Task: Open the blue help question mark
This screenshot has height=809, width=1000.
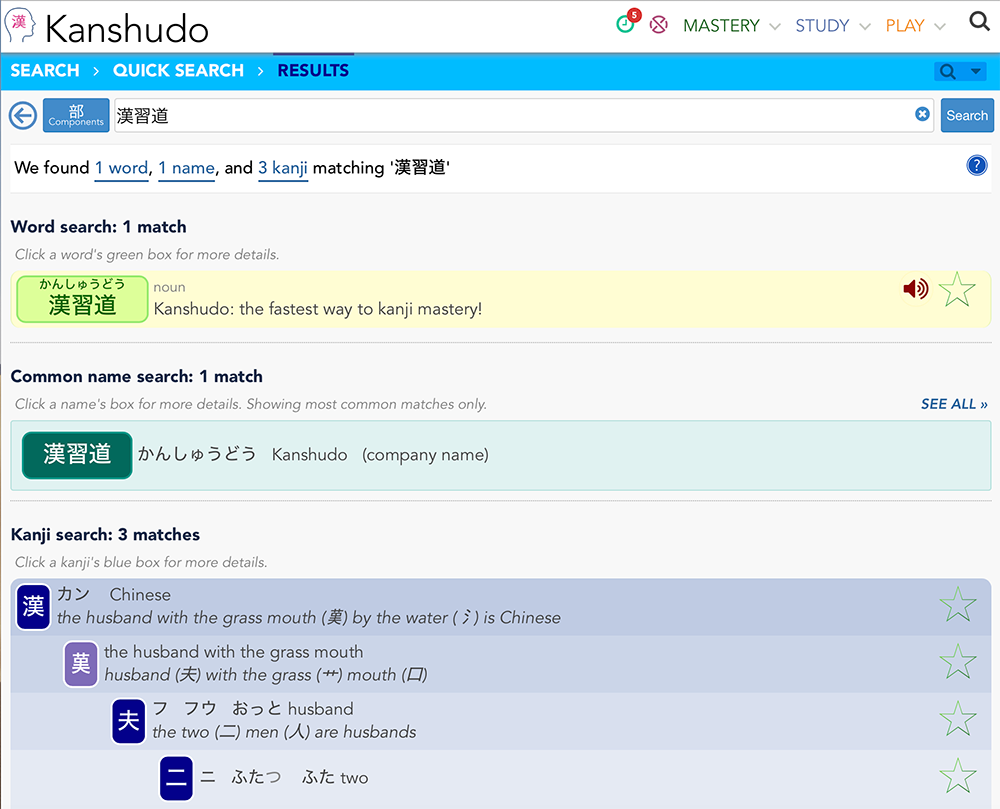Action: click(976, 165)
